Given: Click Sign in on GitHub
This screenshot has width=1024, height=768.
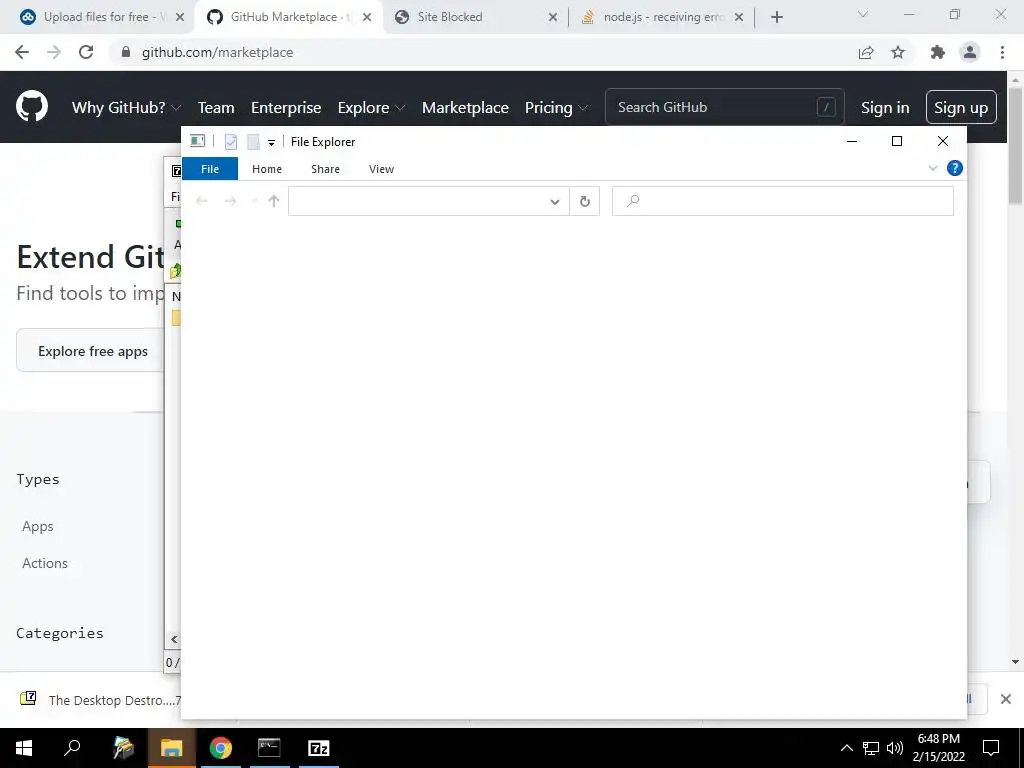Looking at the screenshot, I should click(x=885, y=108).
